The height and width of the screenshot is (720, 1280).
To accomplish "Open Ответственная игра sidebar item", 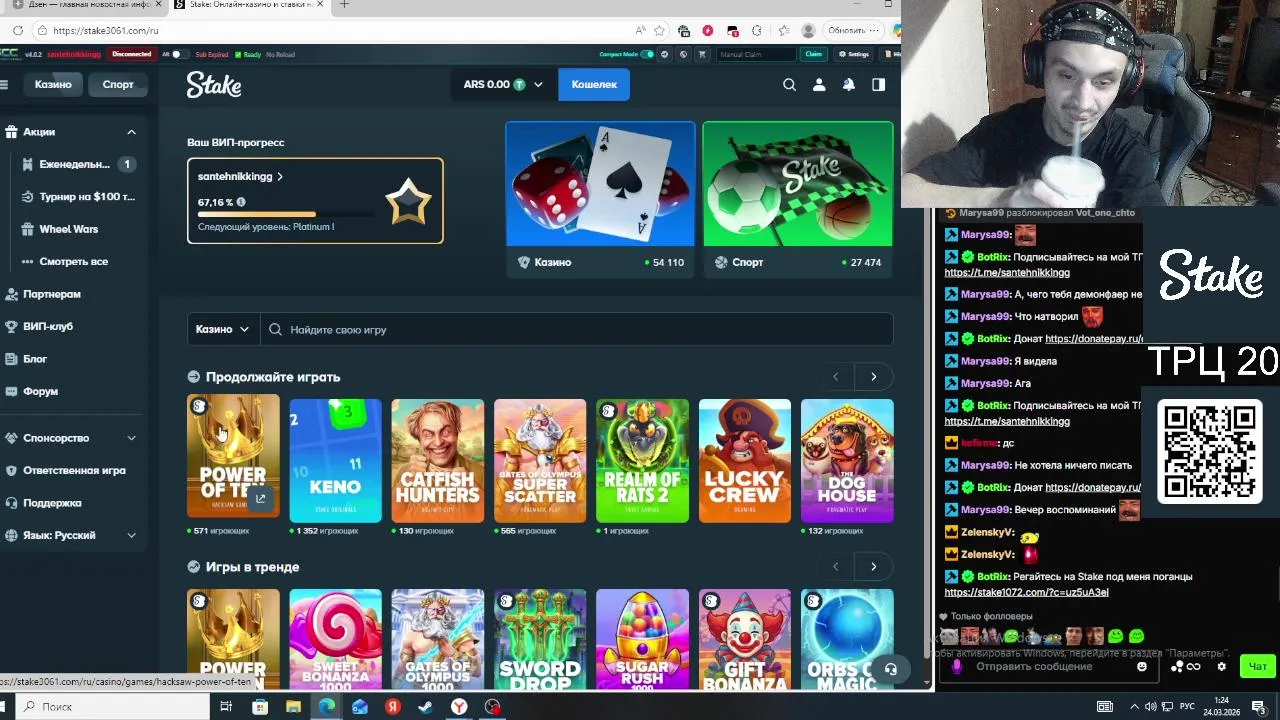I will [x=72, y=470].
